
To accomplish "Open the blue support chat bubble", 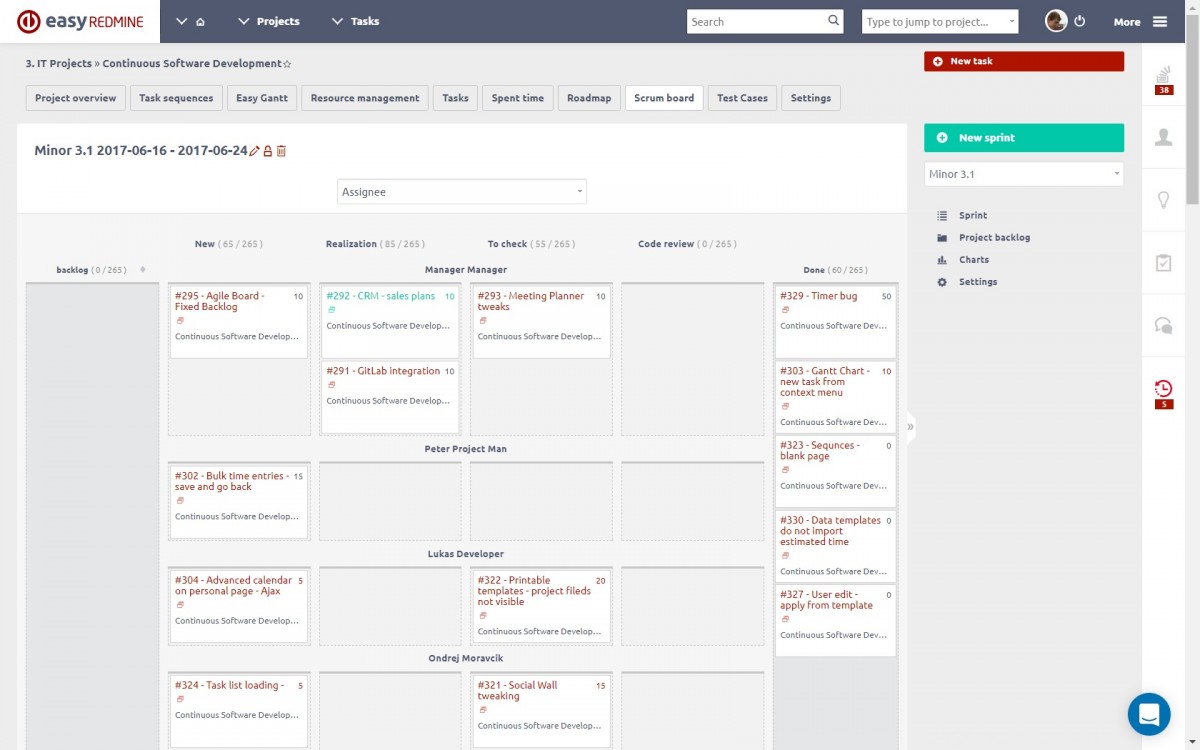I will (1149, 714).
